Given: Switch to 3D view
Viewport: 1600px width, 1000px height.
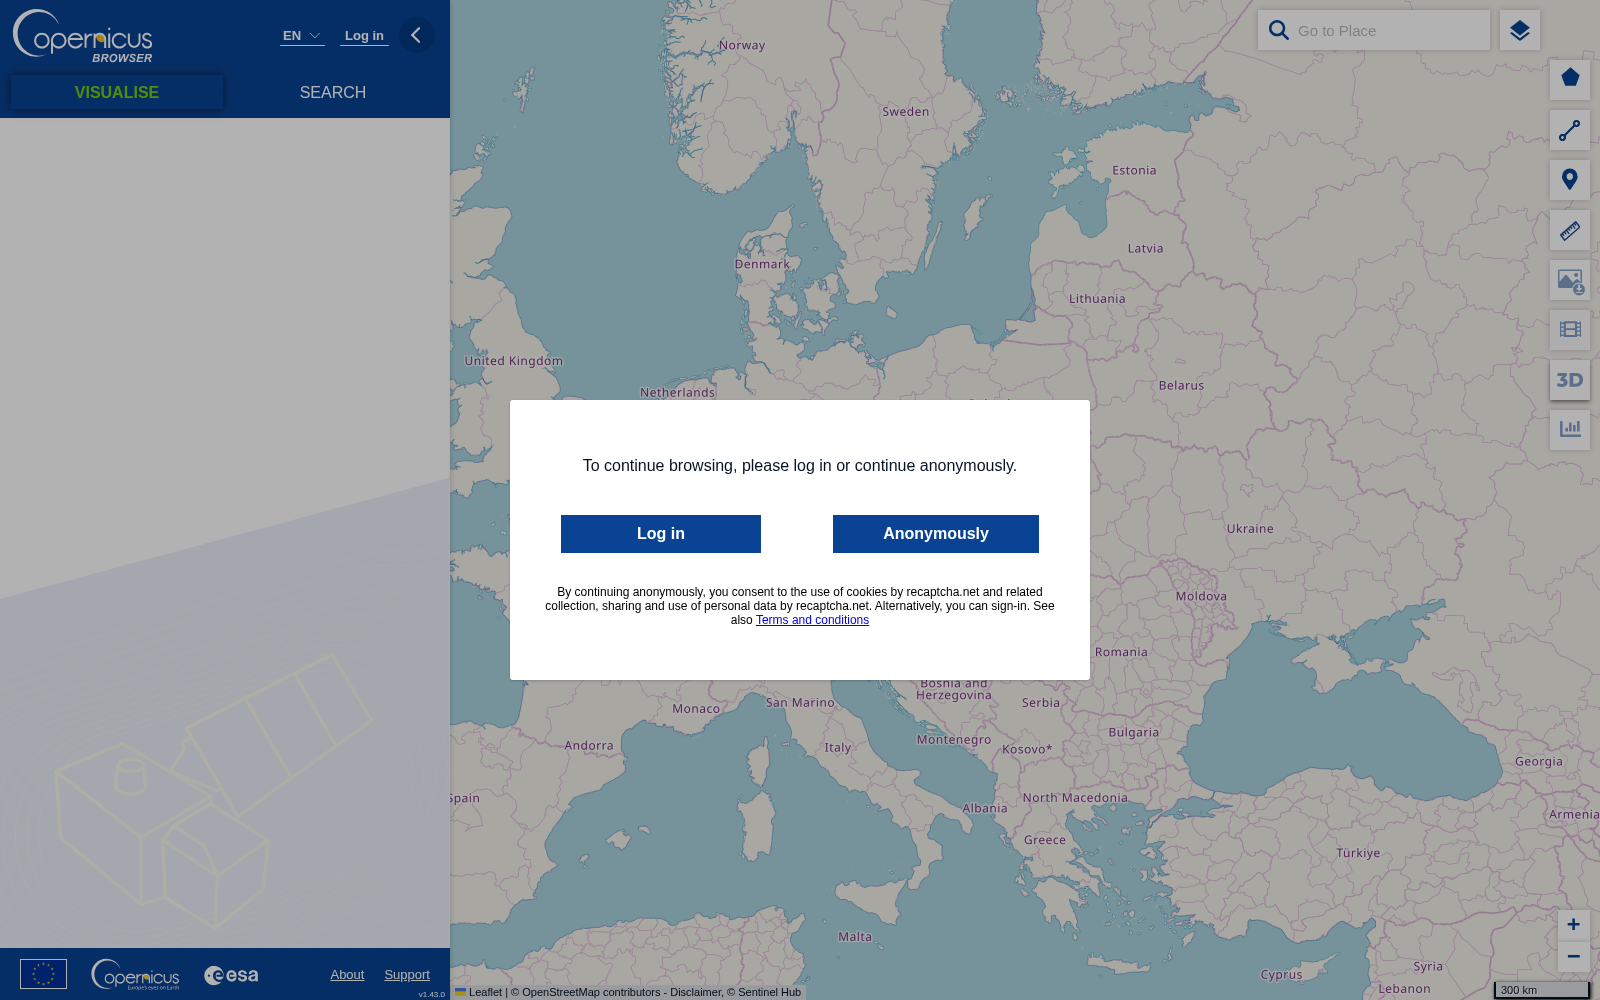Looking at the screenshot, I should (1570, 380).
